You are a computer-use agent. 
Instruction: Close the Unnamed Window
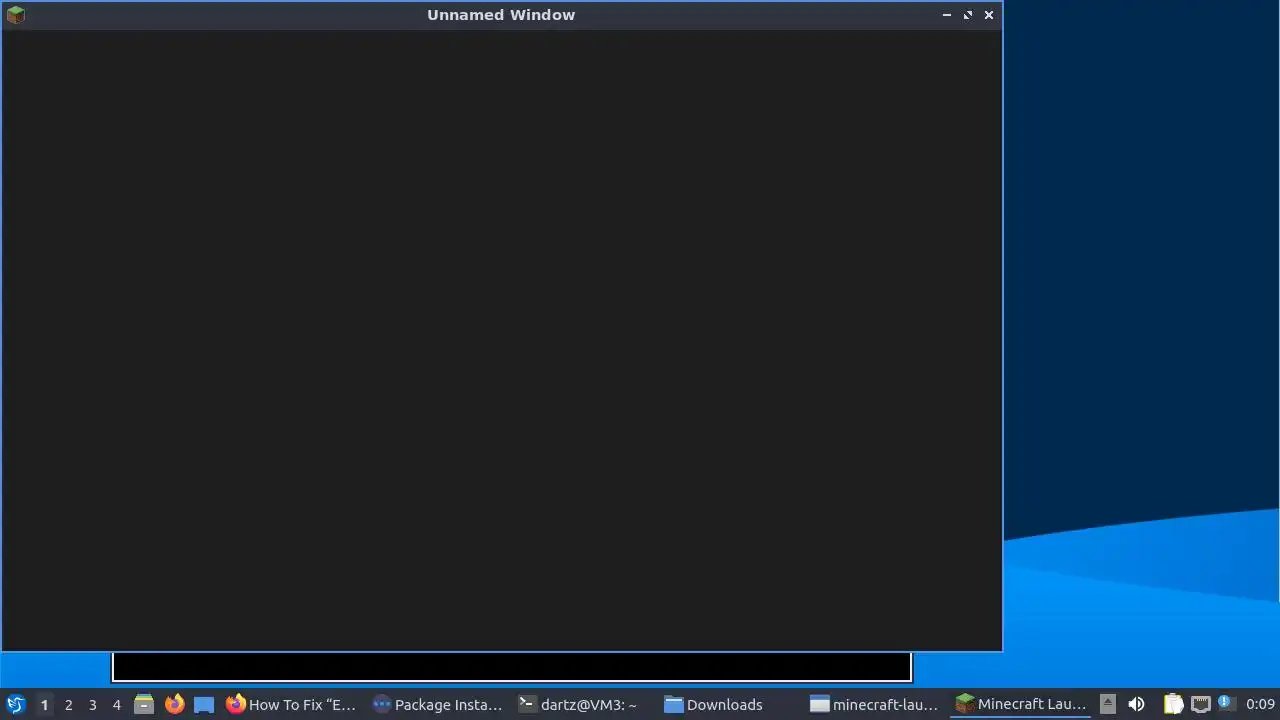(989, 15)
